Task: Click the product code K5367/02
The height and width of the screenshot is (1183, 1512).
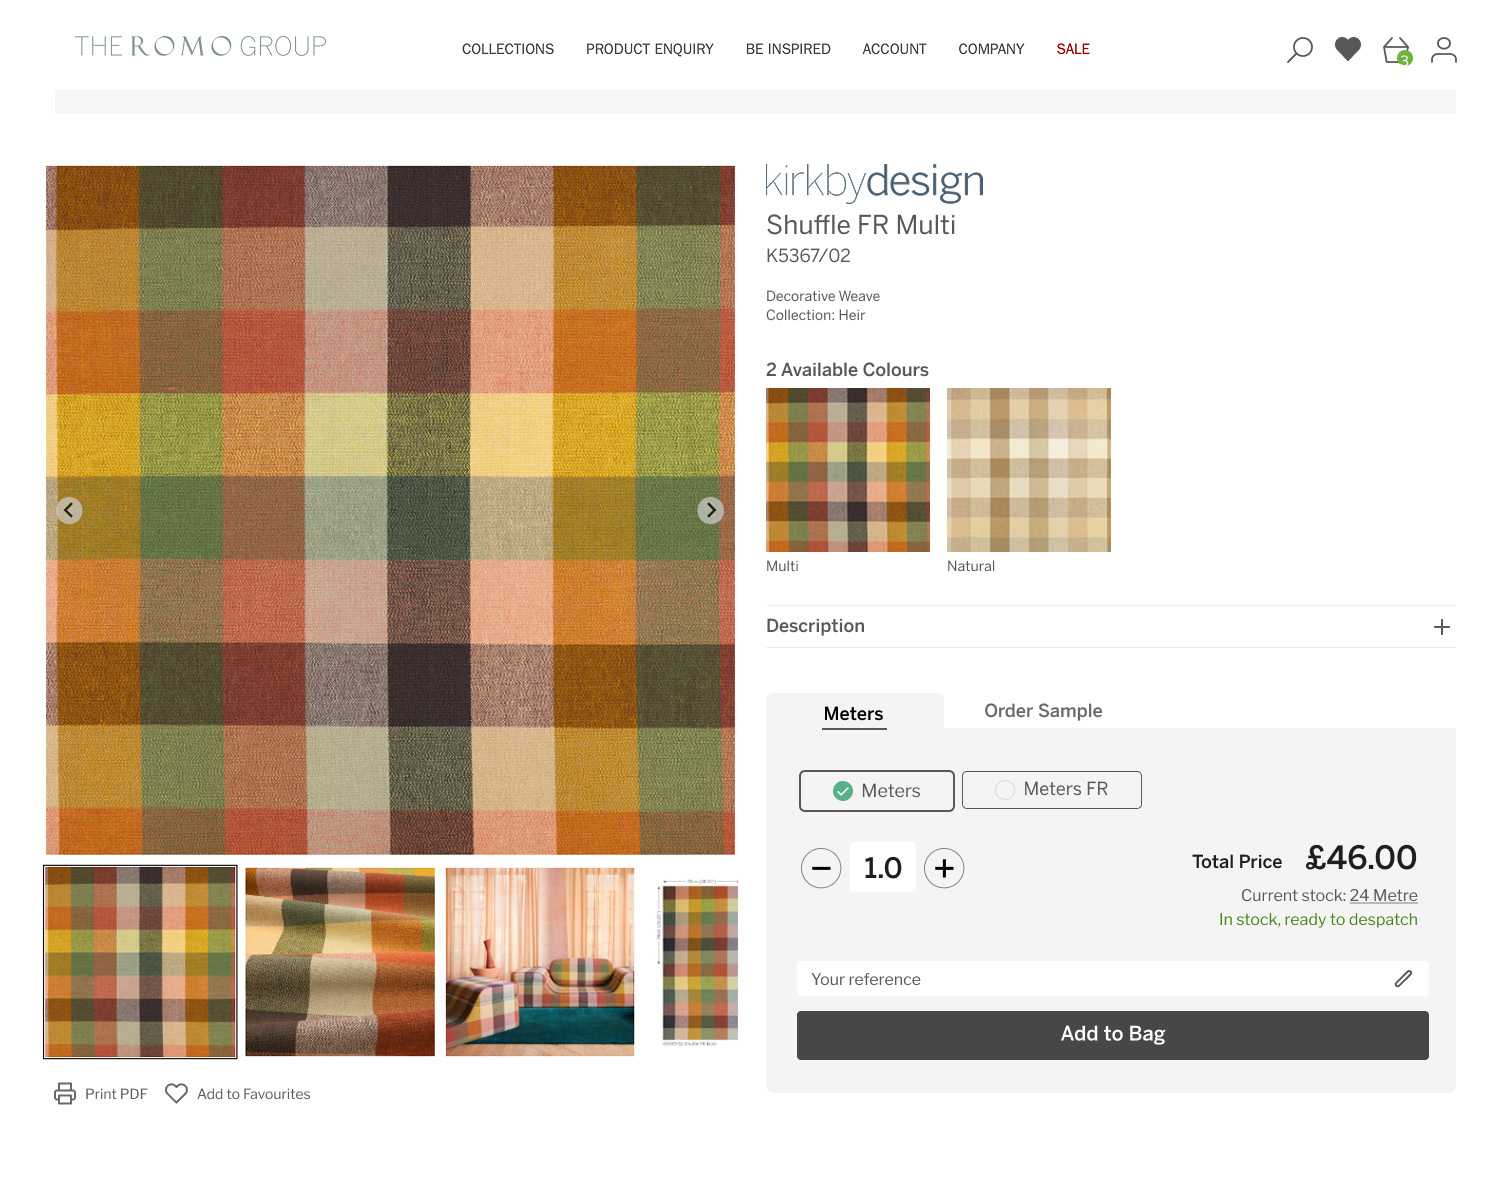Action: point(808,255)
